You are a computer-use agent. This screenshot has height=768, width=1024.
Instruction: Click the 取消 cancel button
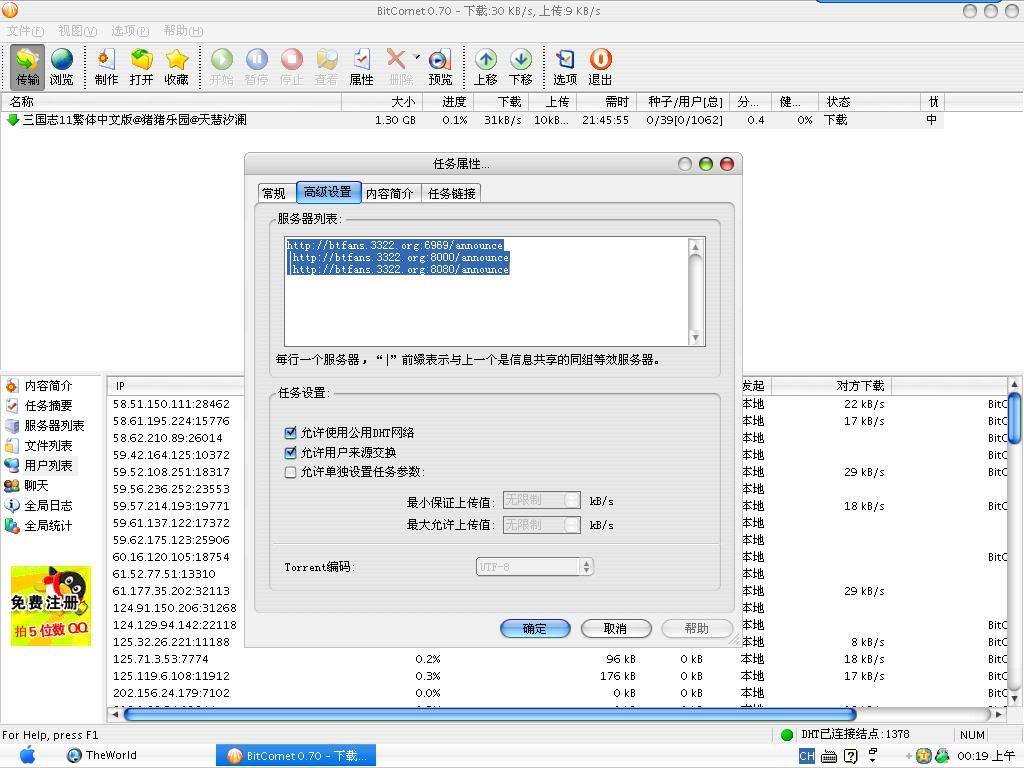point(616,628)
